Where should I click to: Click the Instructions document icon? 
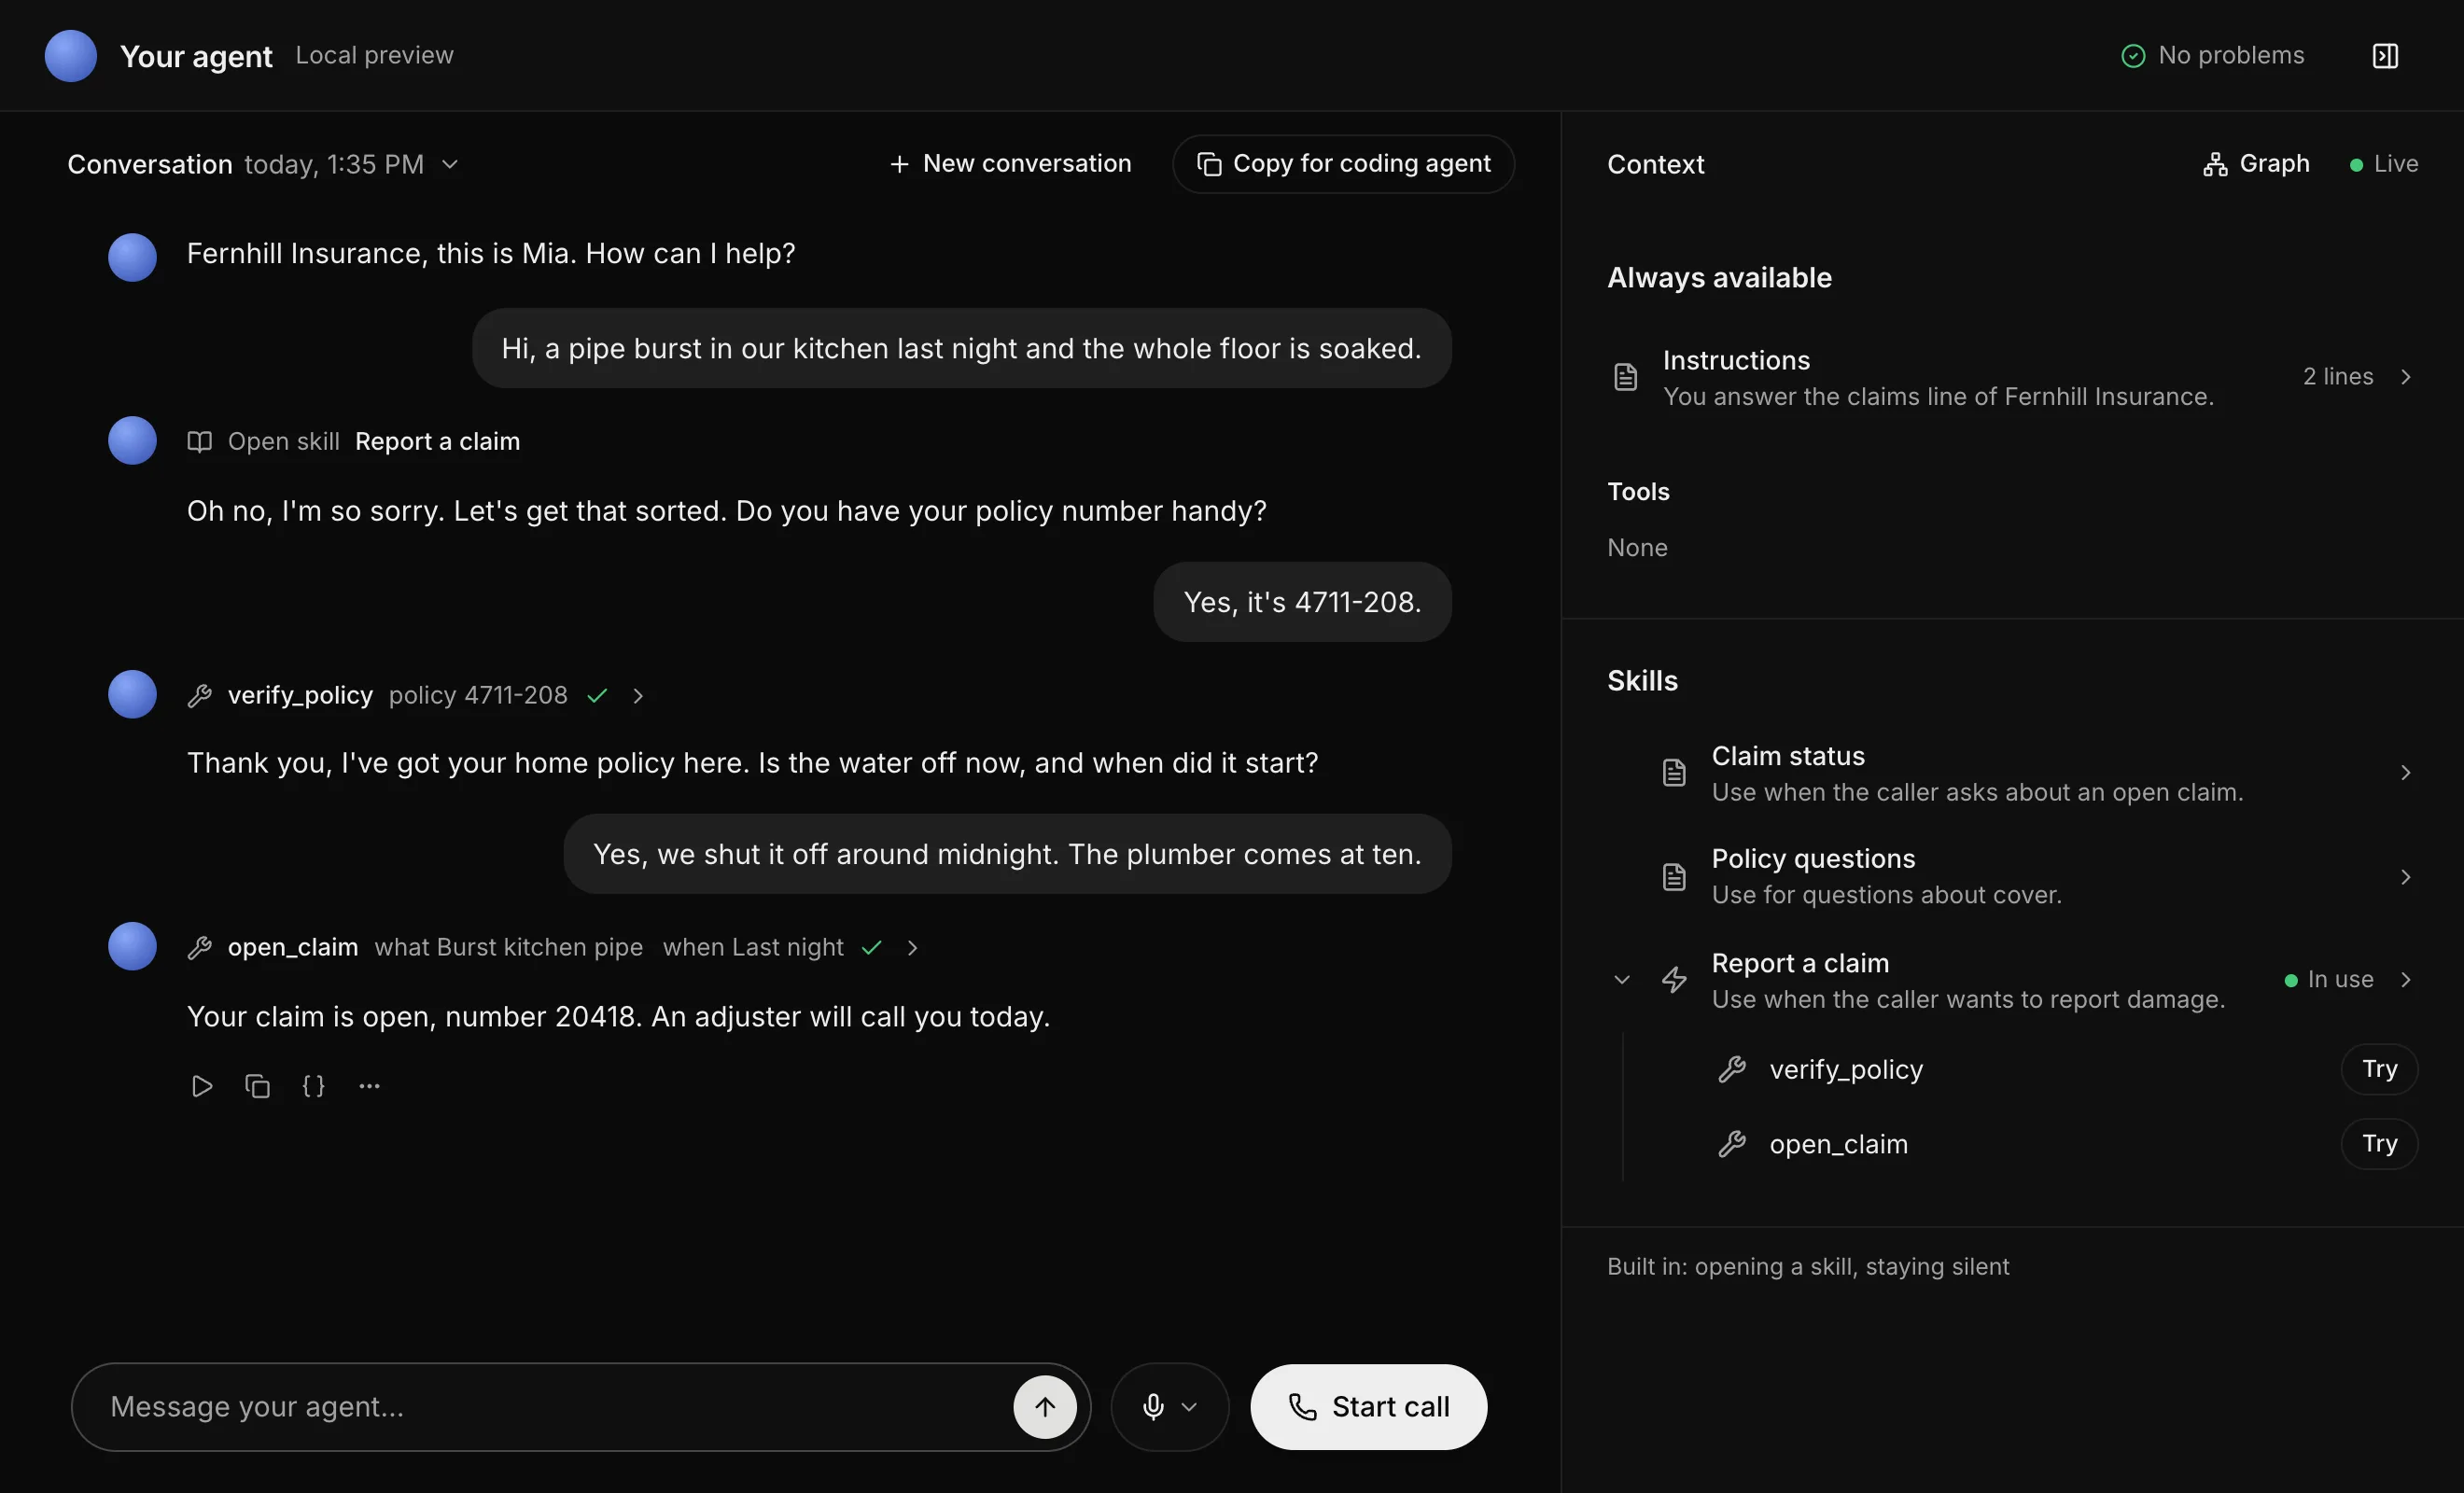pos(1625,377)
